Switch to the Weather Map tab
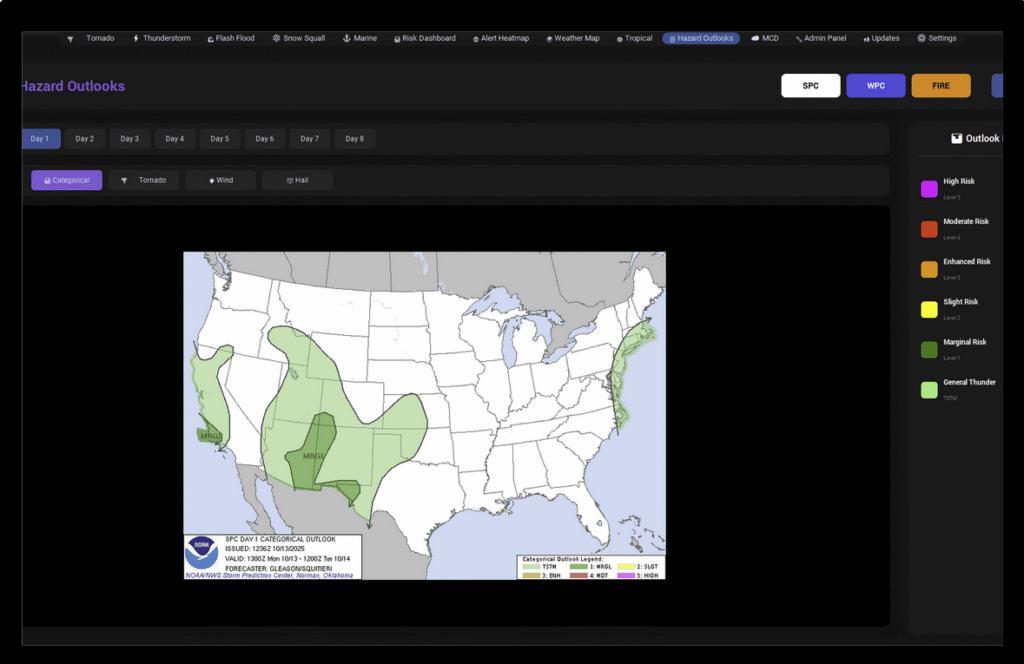This screenshot has height=664, width=1024. (573, 39)
